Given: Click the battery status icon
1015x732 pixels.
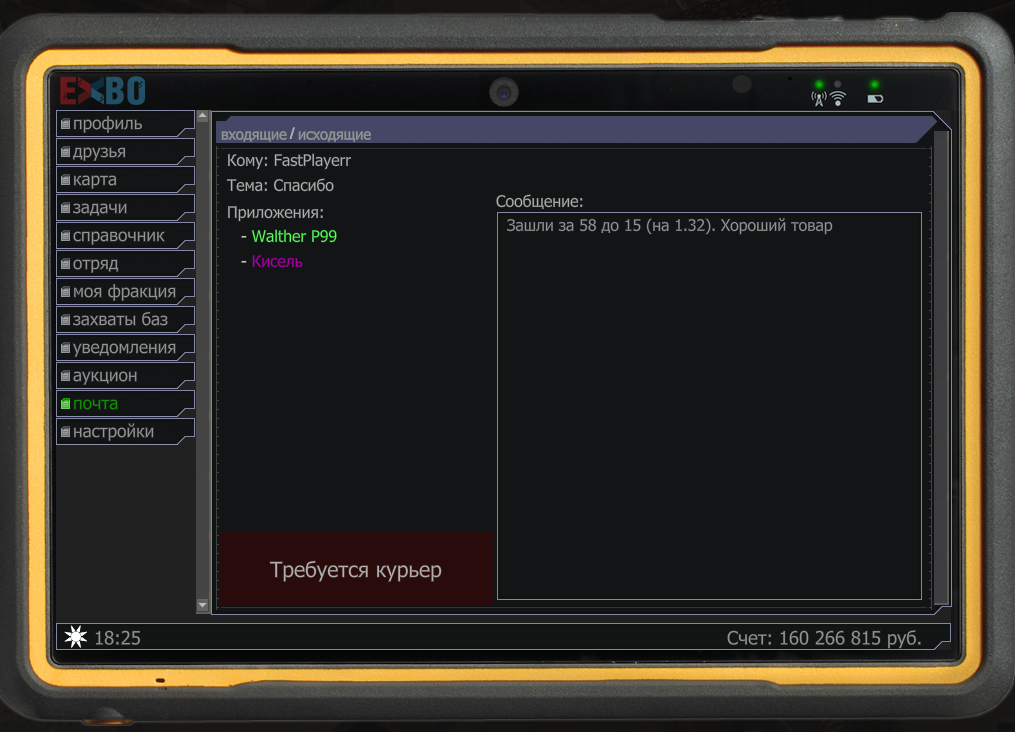Looking at the screenshot, I should point(875,99).
